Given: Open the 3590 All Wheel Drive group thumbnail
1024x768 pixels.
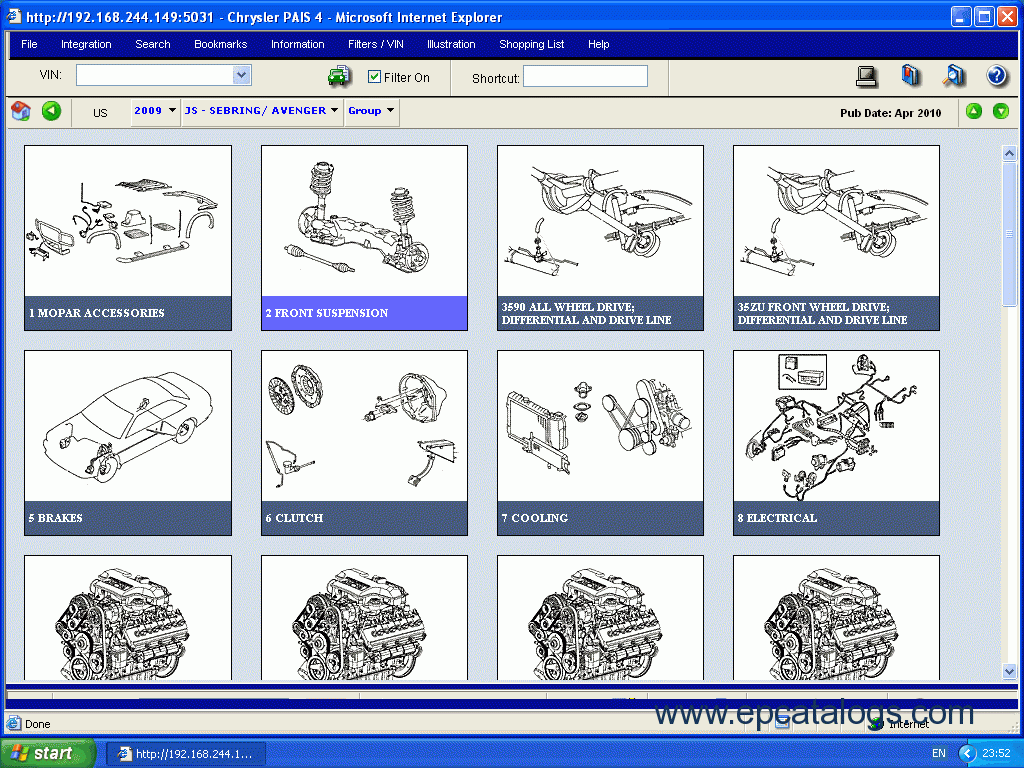Looking at the screenshot, I should tap(600, 238).
